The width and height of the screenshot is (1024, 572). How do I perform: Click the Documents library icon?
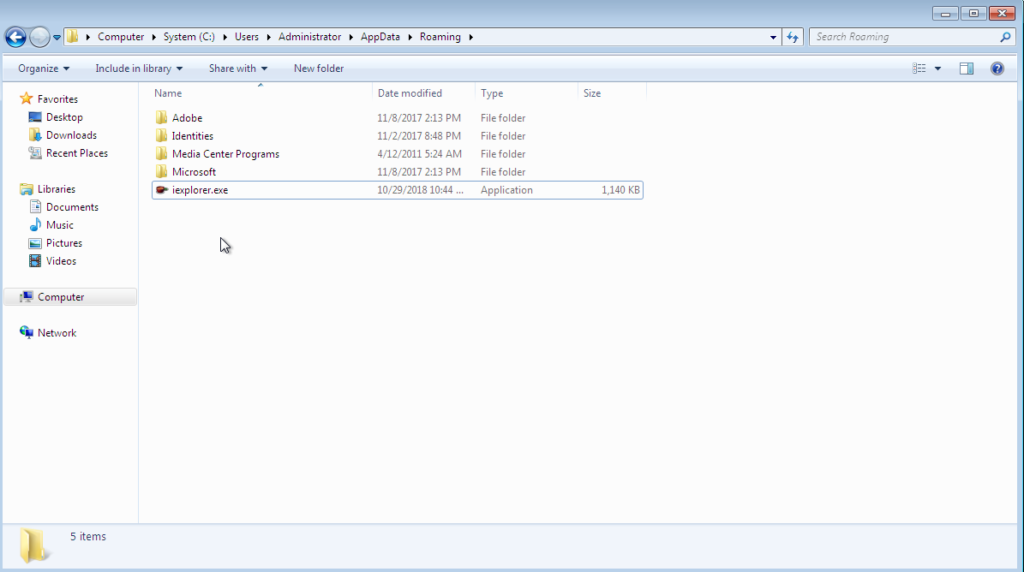point(35,207)
